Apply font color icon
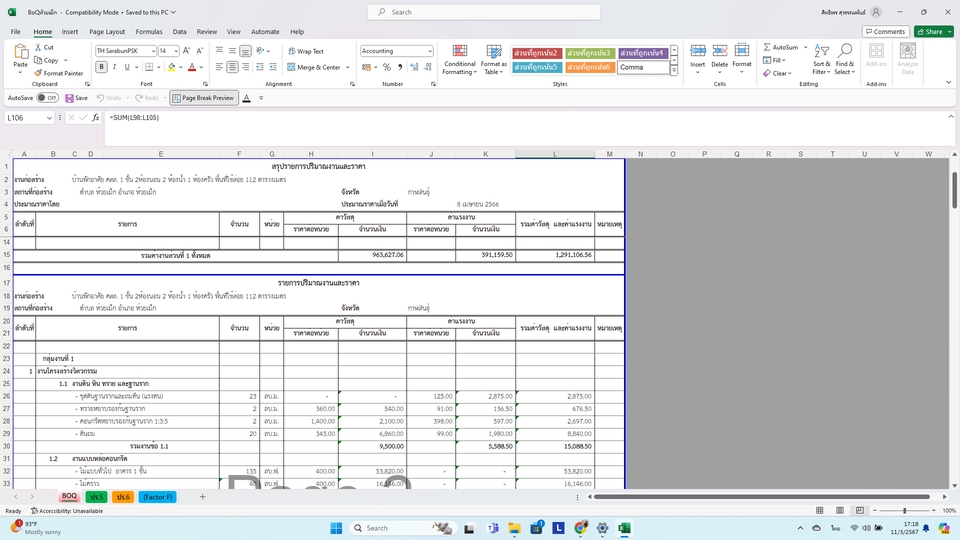The width and height of the screenshot is (960, 540). point(192,67)
